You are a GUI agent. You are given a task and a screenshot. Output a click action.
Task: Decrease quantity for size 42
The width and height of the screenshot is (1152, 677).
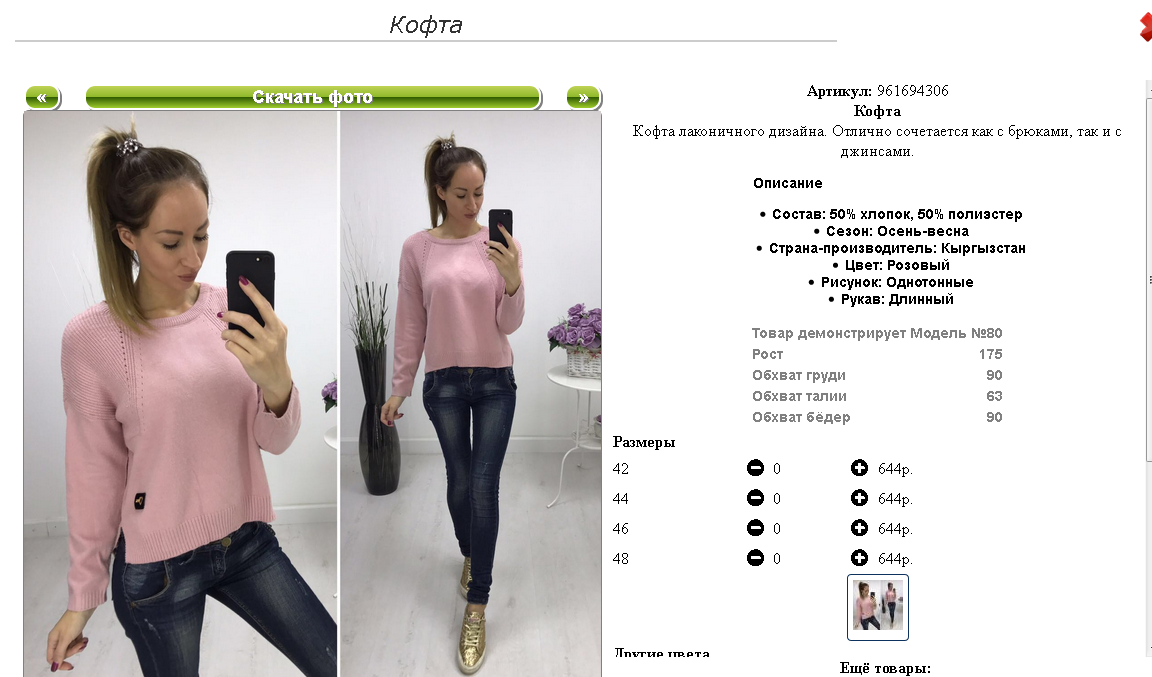755,468
